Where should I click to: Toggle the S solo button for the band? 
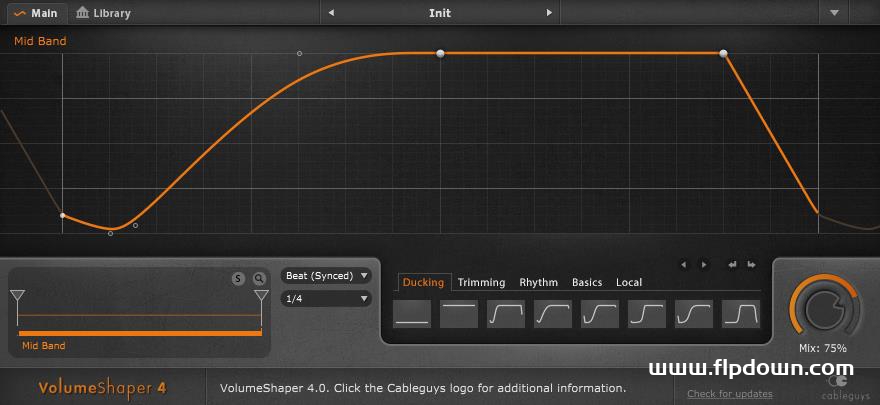[x=239, y=278]
